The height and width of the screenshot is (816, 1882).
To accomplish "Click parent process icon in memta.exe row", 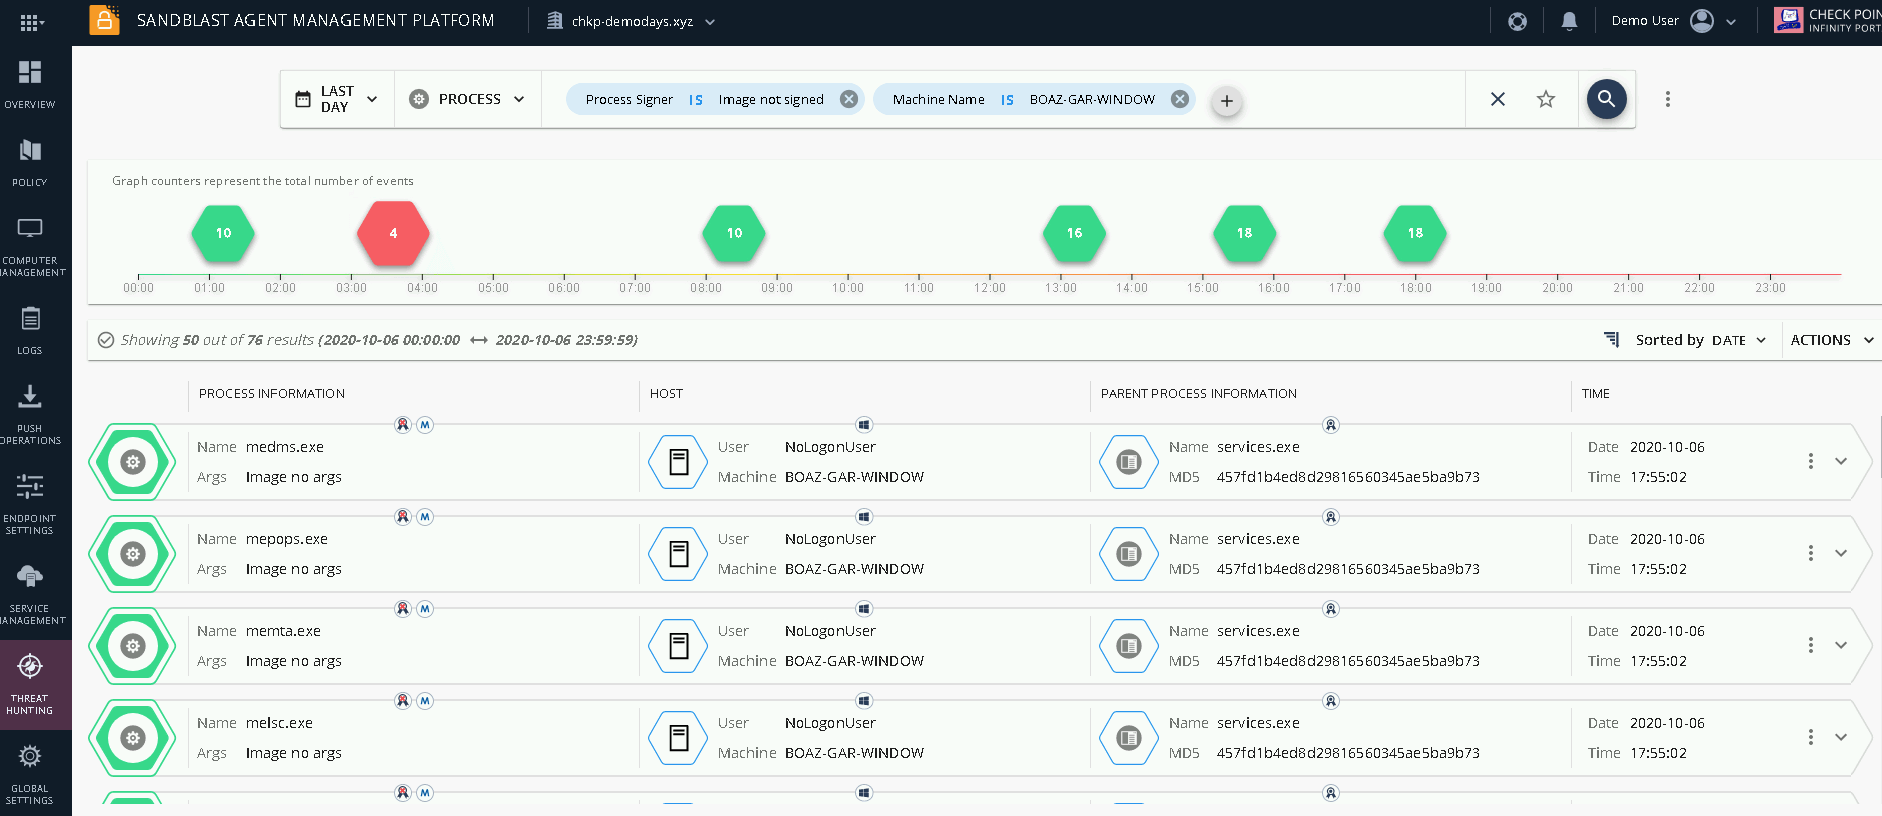I will point(1129,646).
